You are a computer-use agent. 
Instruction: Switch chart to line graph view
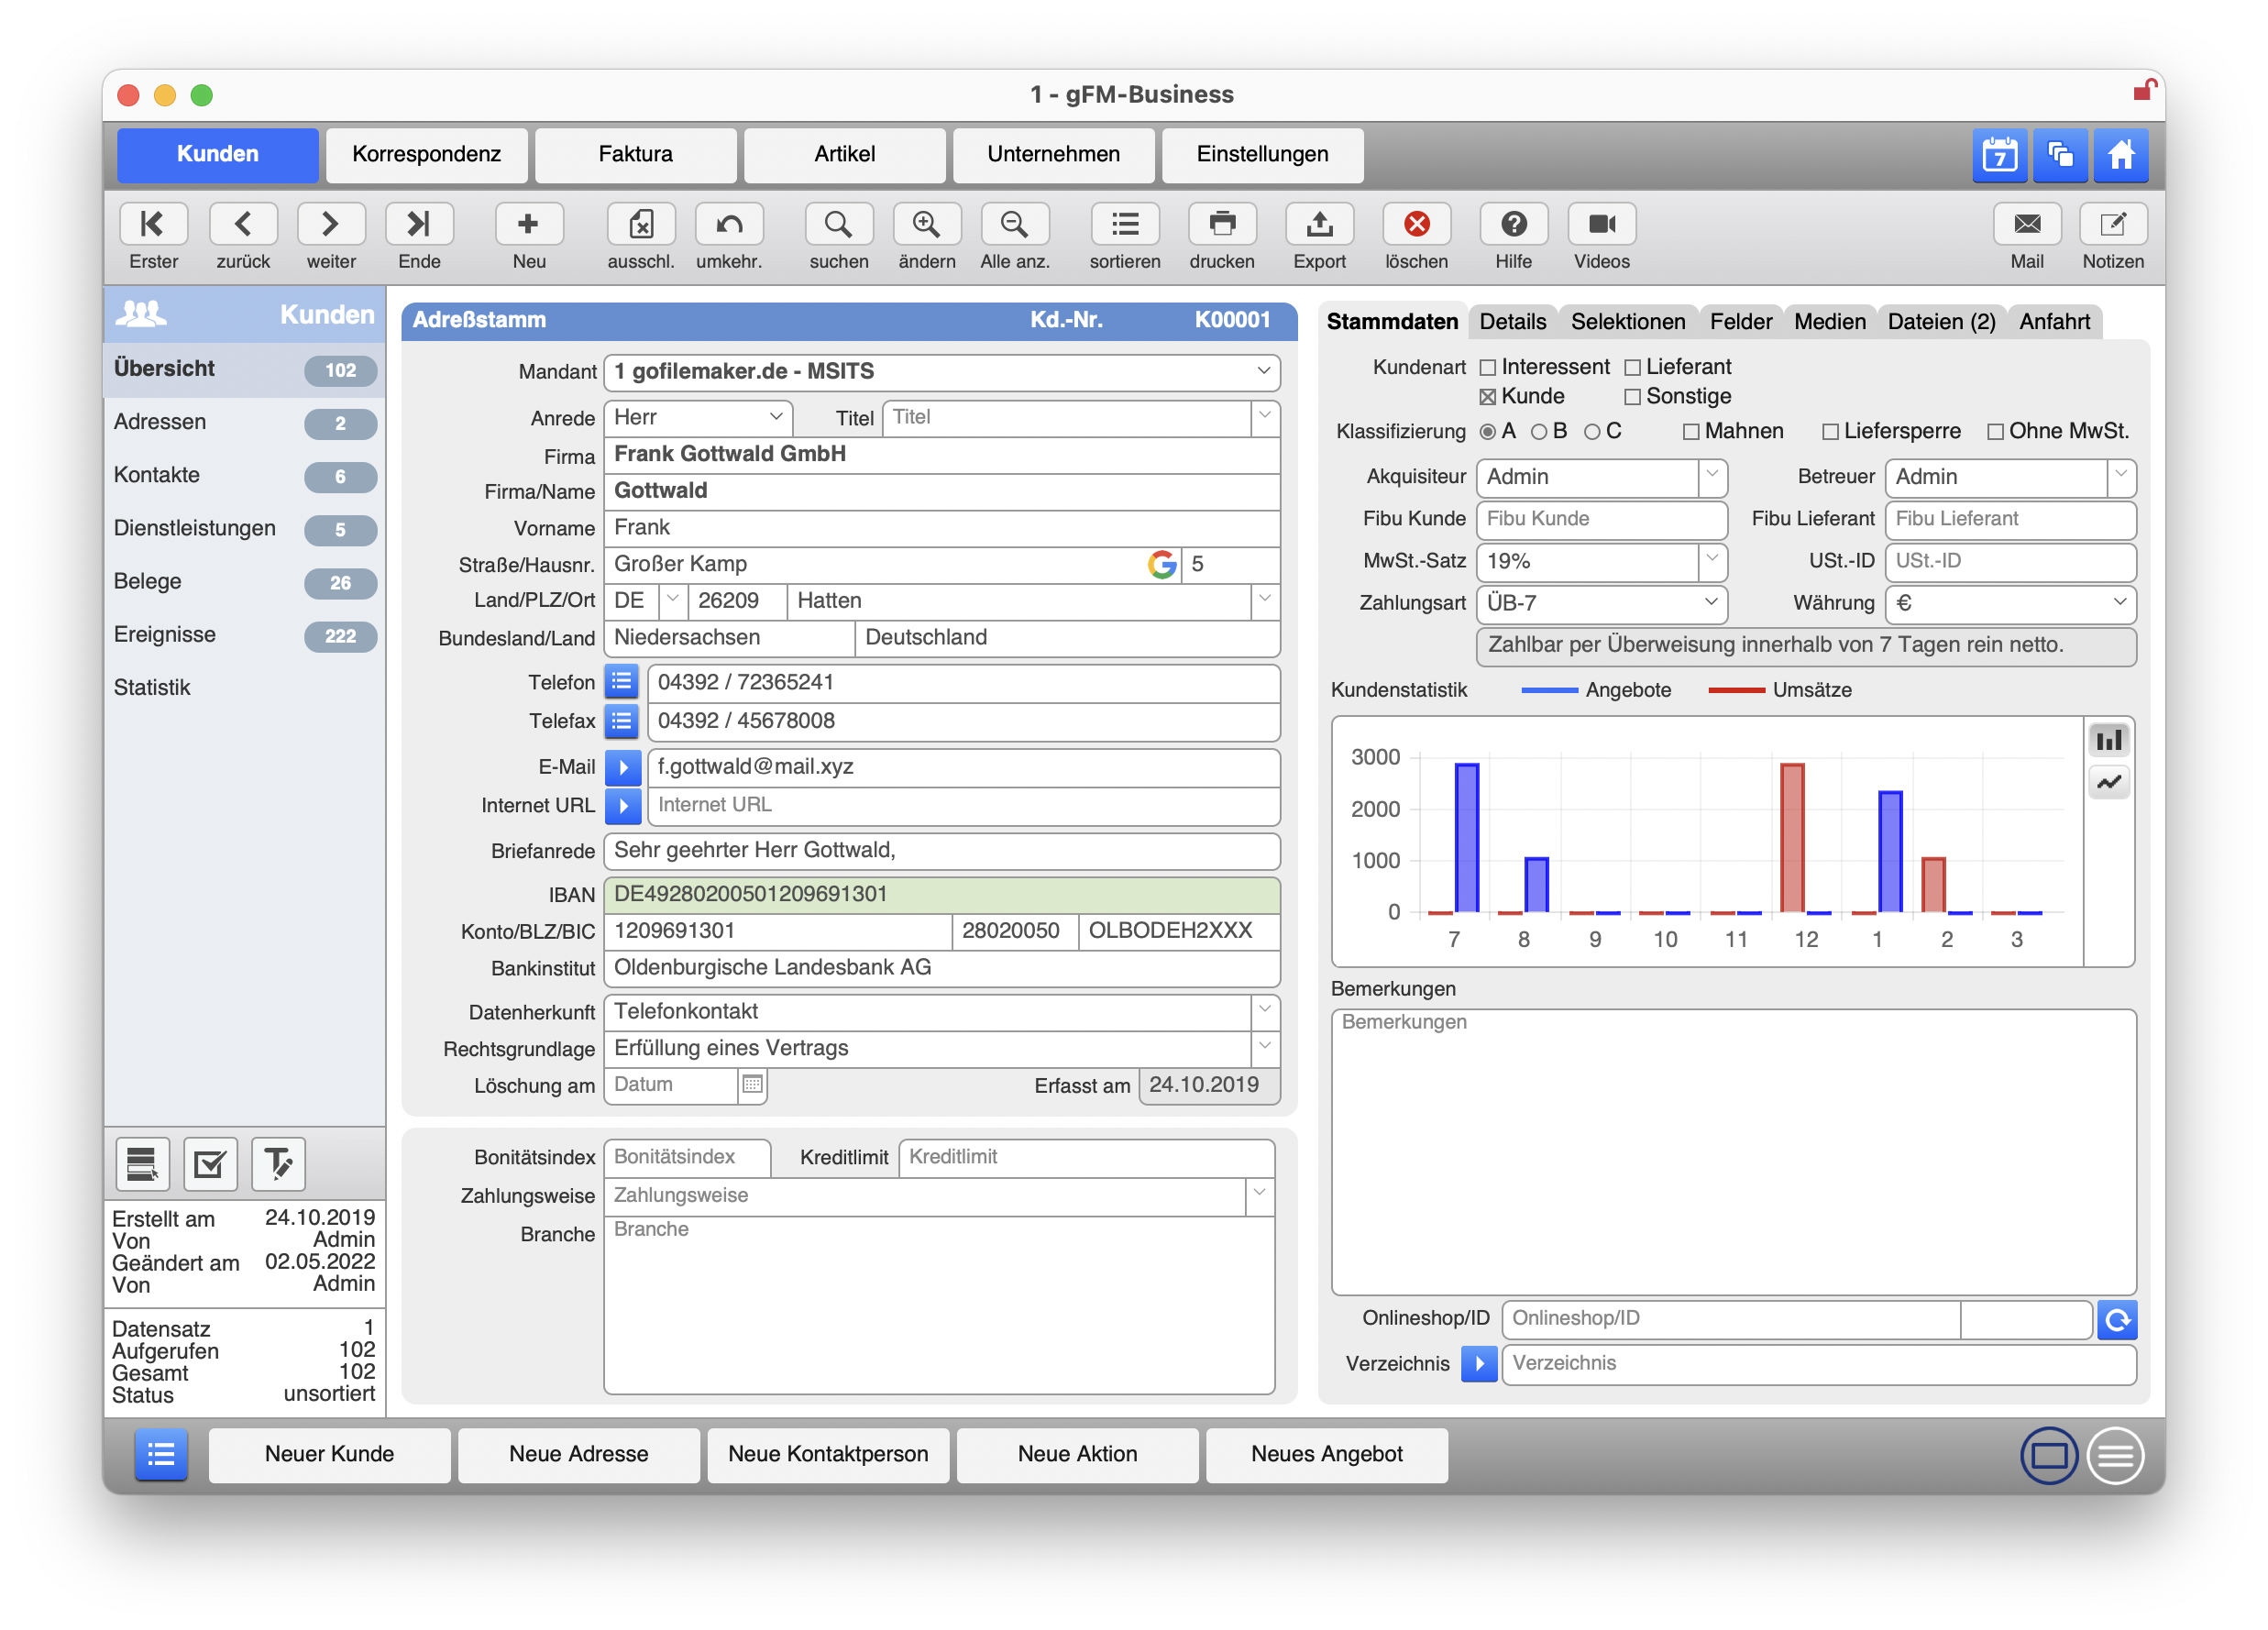pyautogui.click(x=2109, y=783)
